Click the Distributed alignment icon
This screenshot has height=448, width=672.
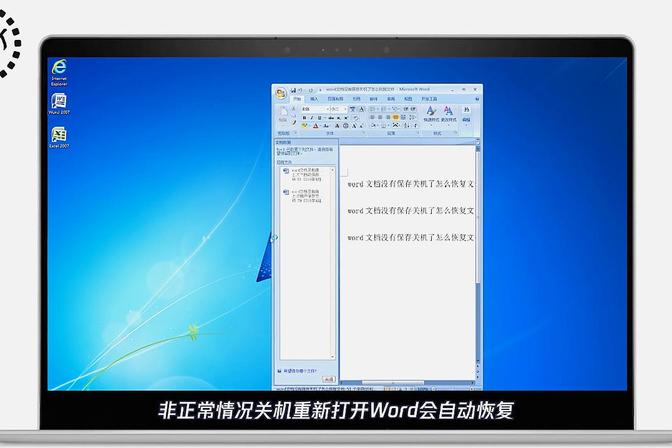[403, 117]
